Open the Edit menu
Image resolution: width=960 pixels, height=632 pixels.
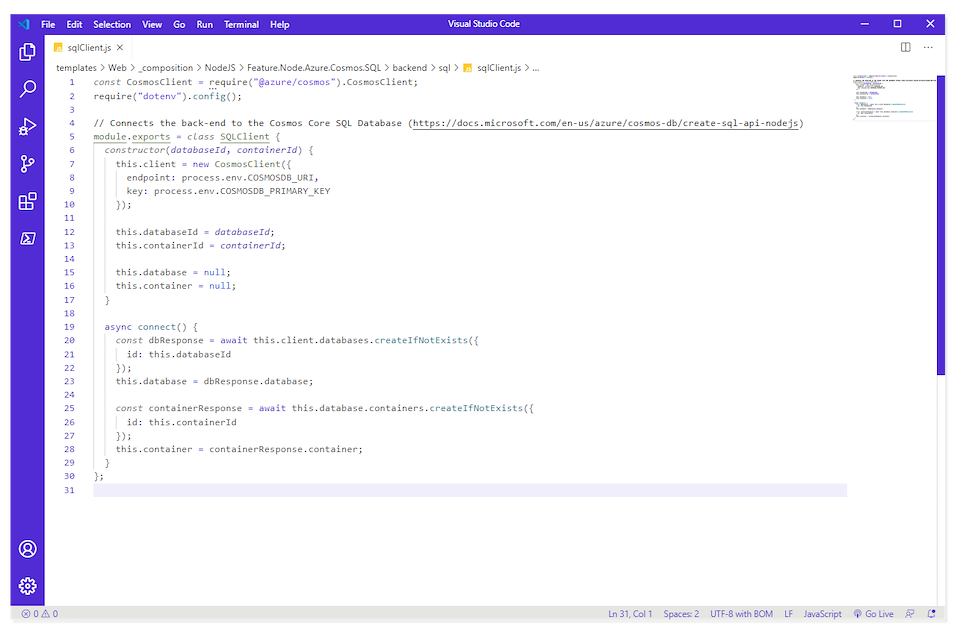click(74, 24)
